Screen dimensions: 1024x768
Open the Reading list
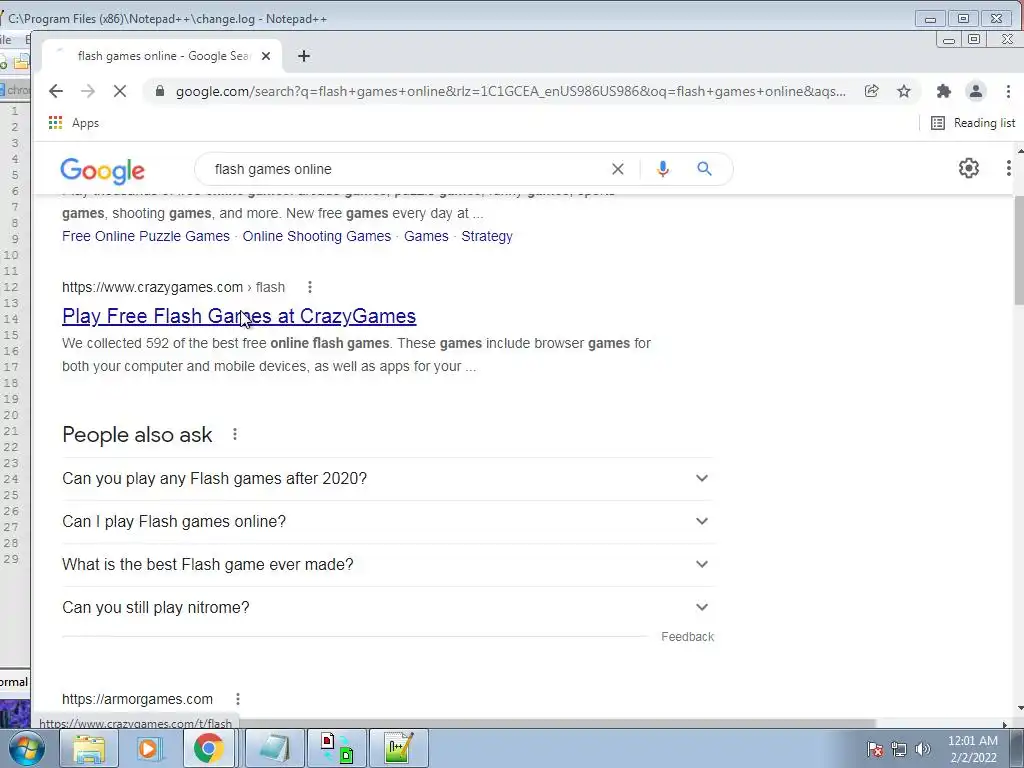click(973, 123)
